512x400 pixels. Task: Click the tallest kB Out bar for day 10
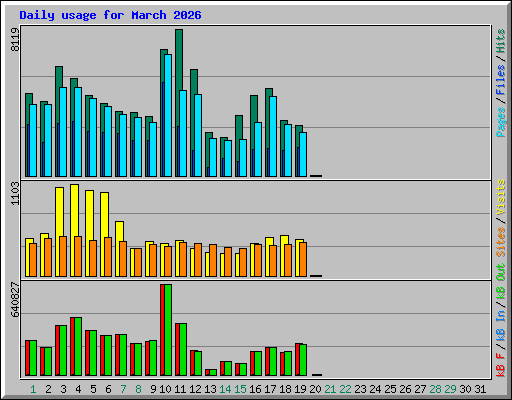(x=168, y=330)
